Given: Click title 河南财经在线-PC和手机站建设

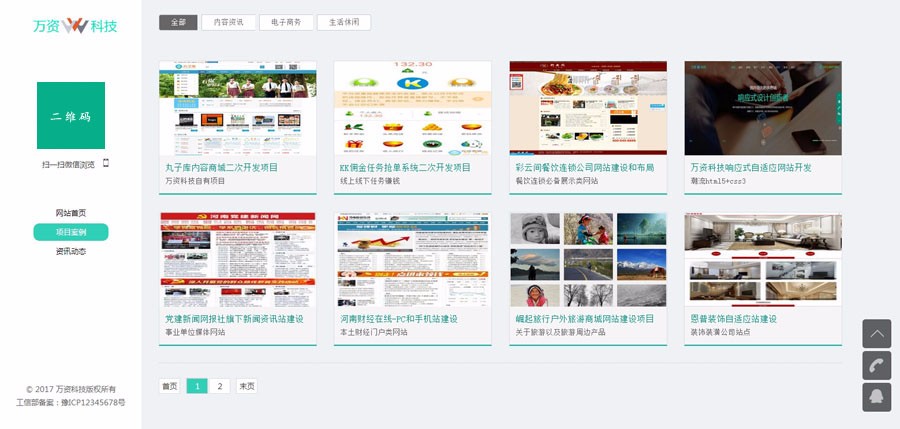Looking at the screenshot, I should (399, 319).
